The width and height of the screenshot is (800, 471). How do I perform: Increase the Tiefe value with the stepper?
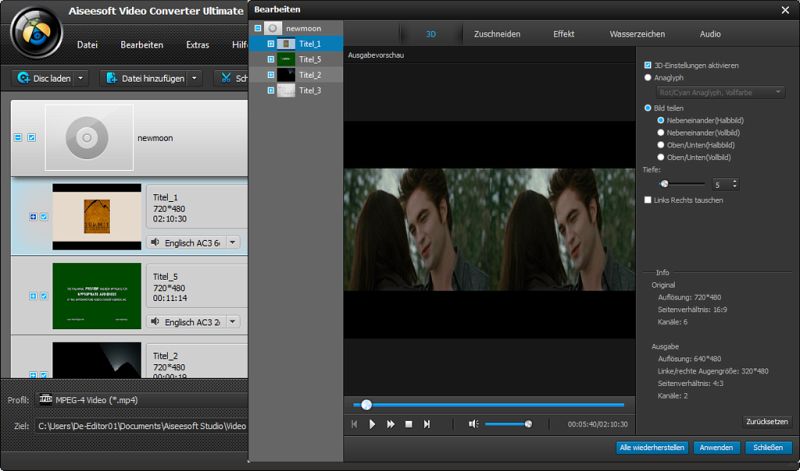tap(735, 181)
